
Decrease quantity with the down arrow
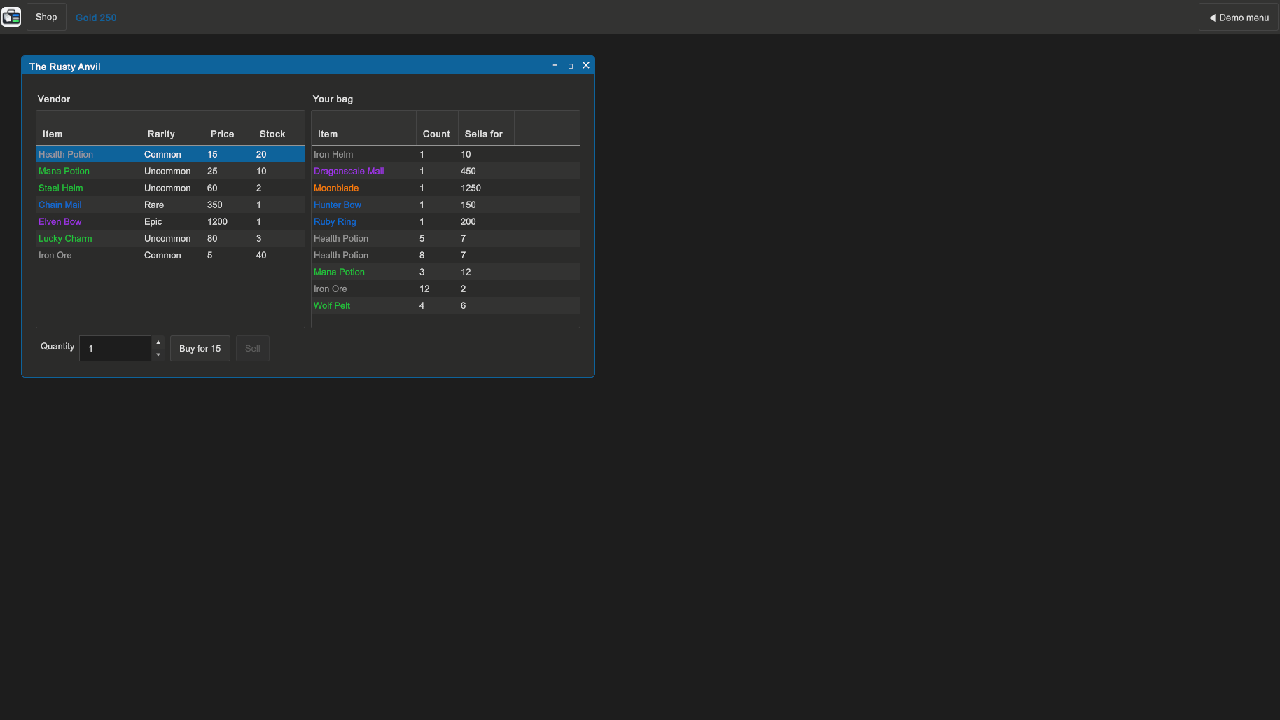[158, 354]
